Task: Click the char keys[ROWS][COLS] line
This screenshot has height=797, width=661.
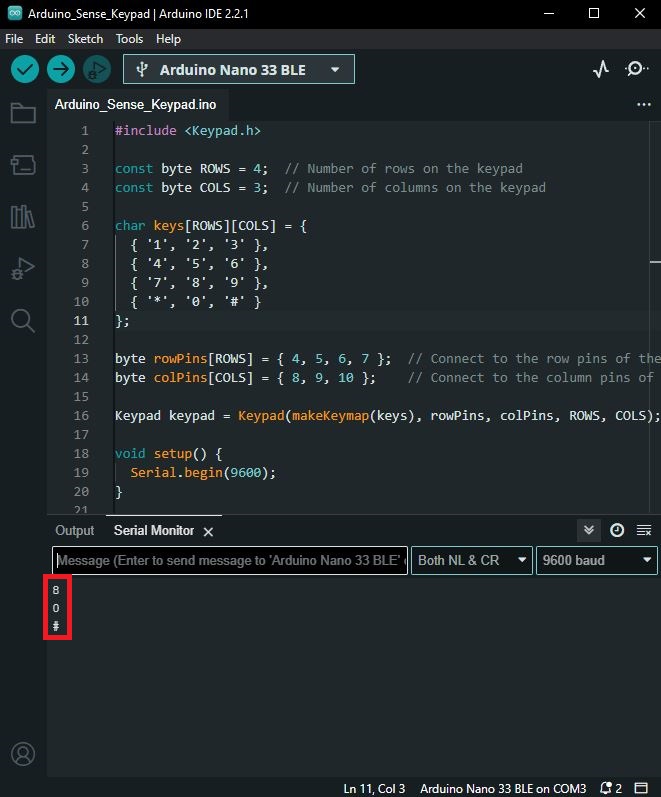Action: (211, 226)
